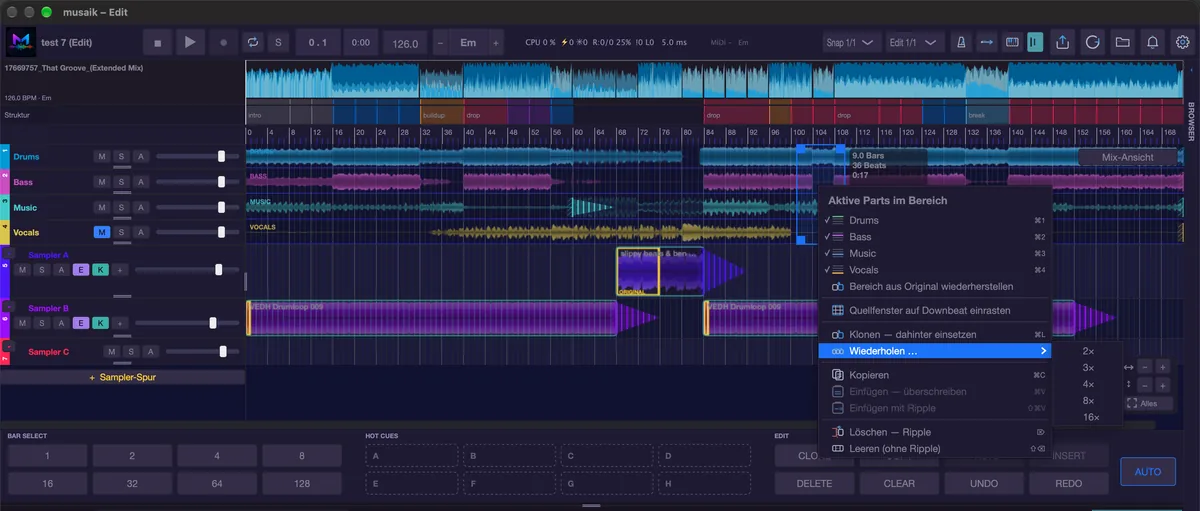Click the plus button on Sampler A
The image size is (1200, 511).
119,270
